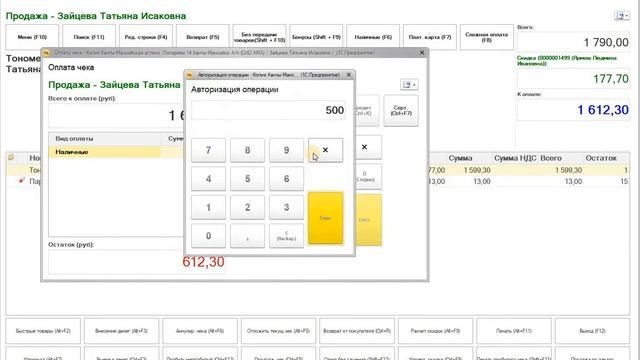
Task: Click partially hidden Enter key in Оплата чека
Action: [x=369, y=220]
